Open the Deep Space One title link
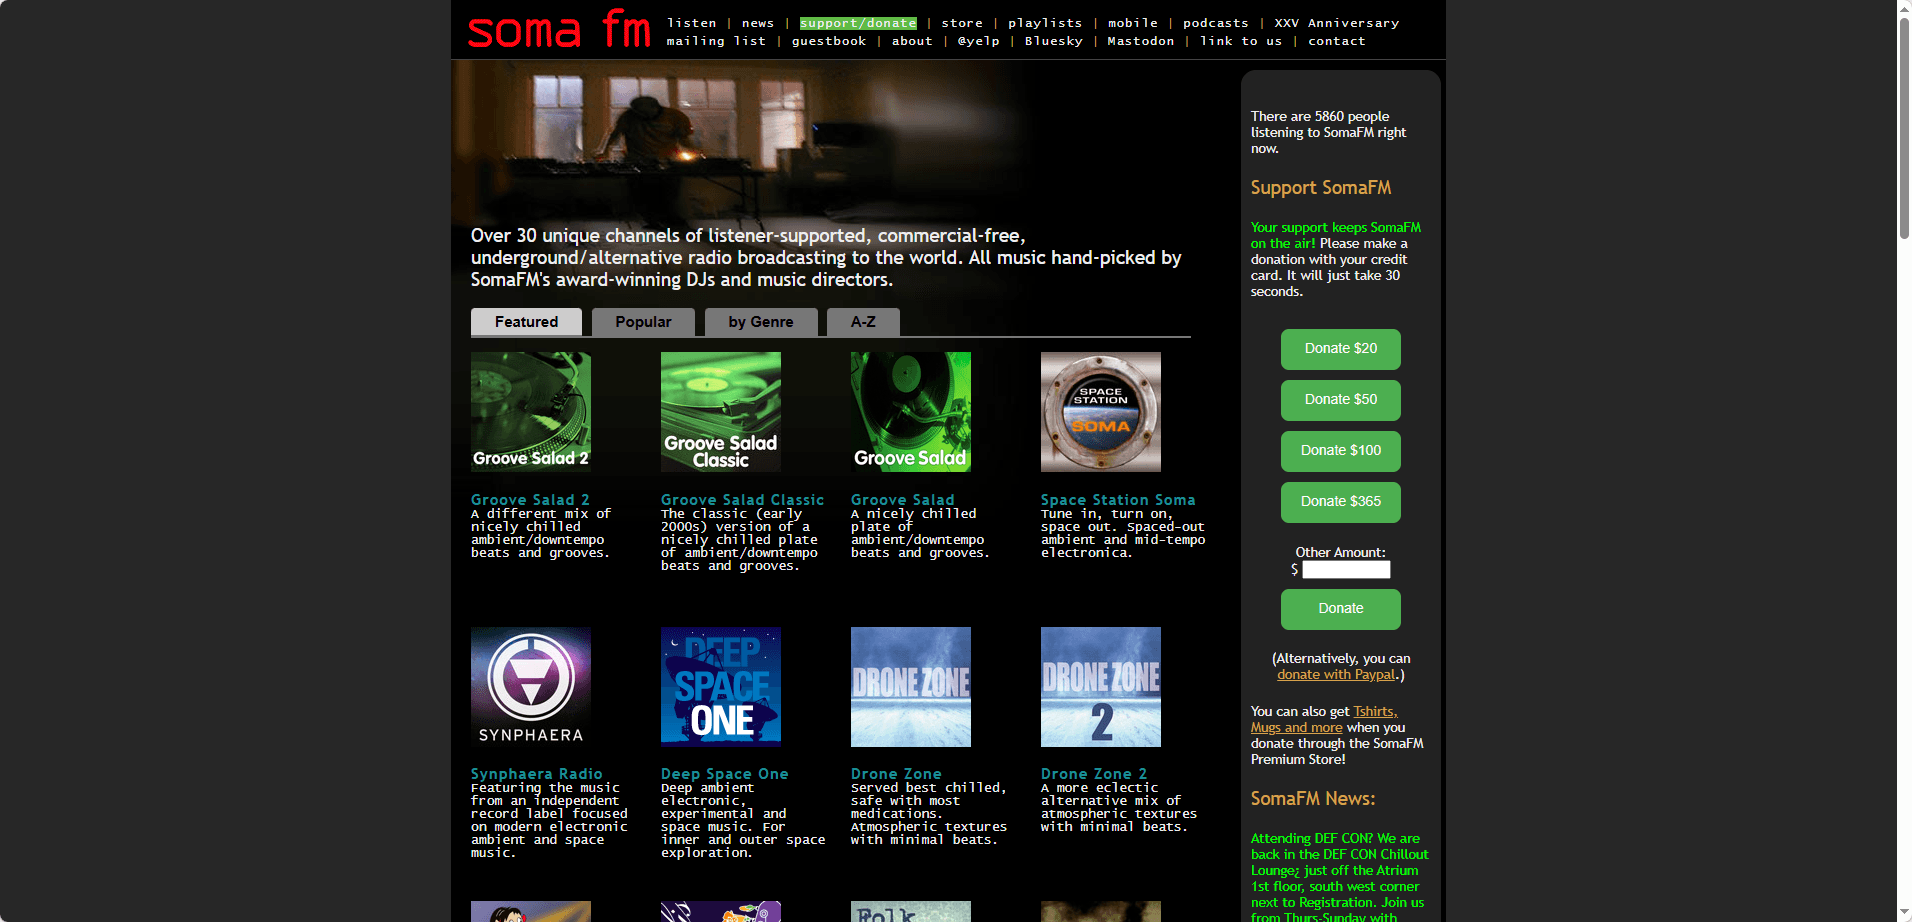The image size is (1912, 922). point(725,774)
